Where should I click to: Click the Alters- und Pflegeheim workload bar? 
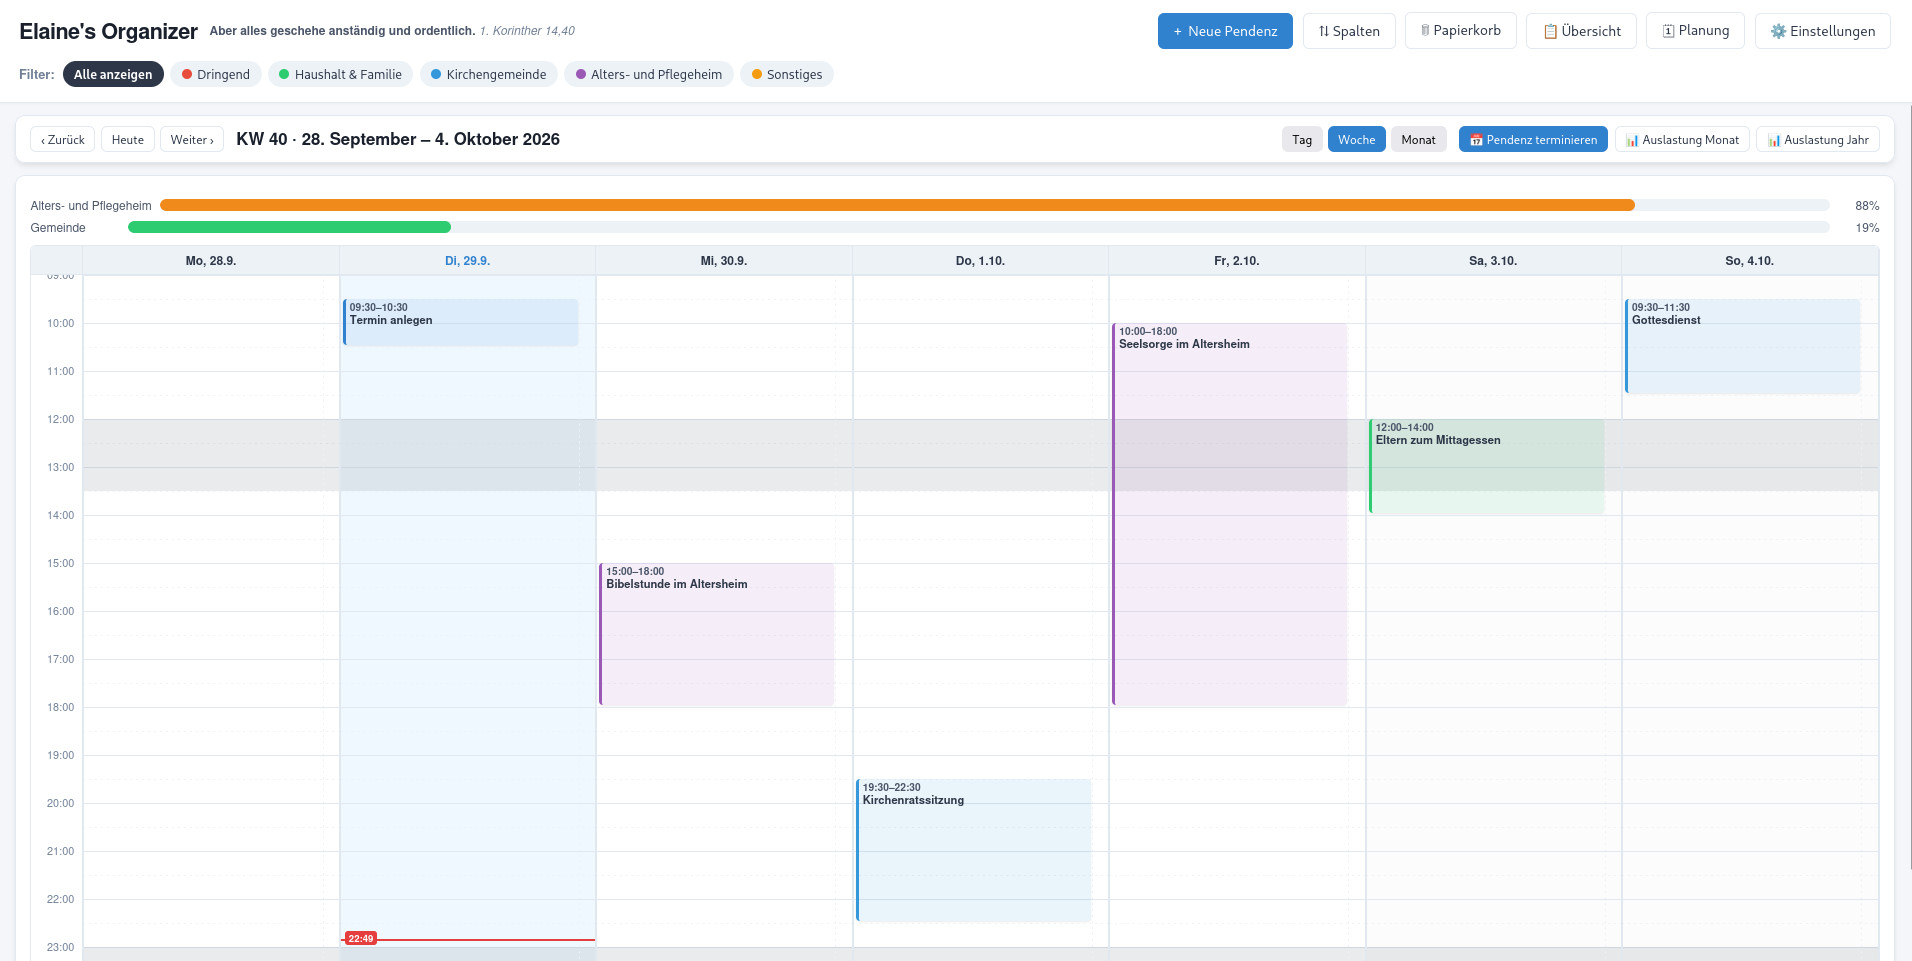pos(995,205)
